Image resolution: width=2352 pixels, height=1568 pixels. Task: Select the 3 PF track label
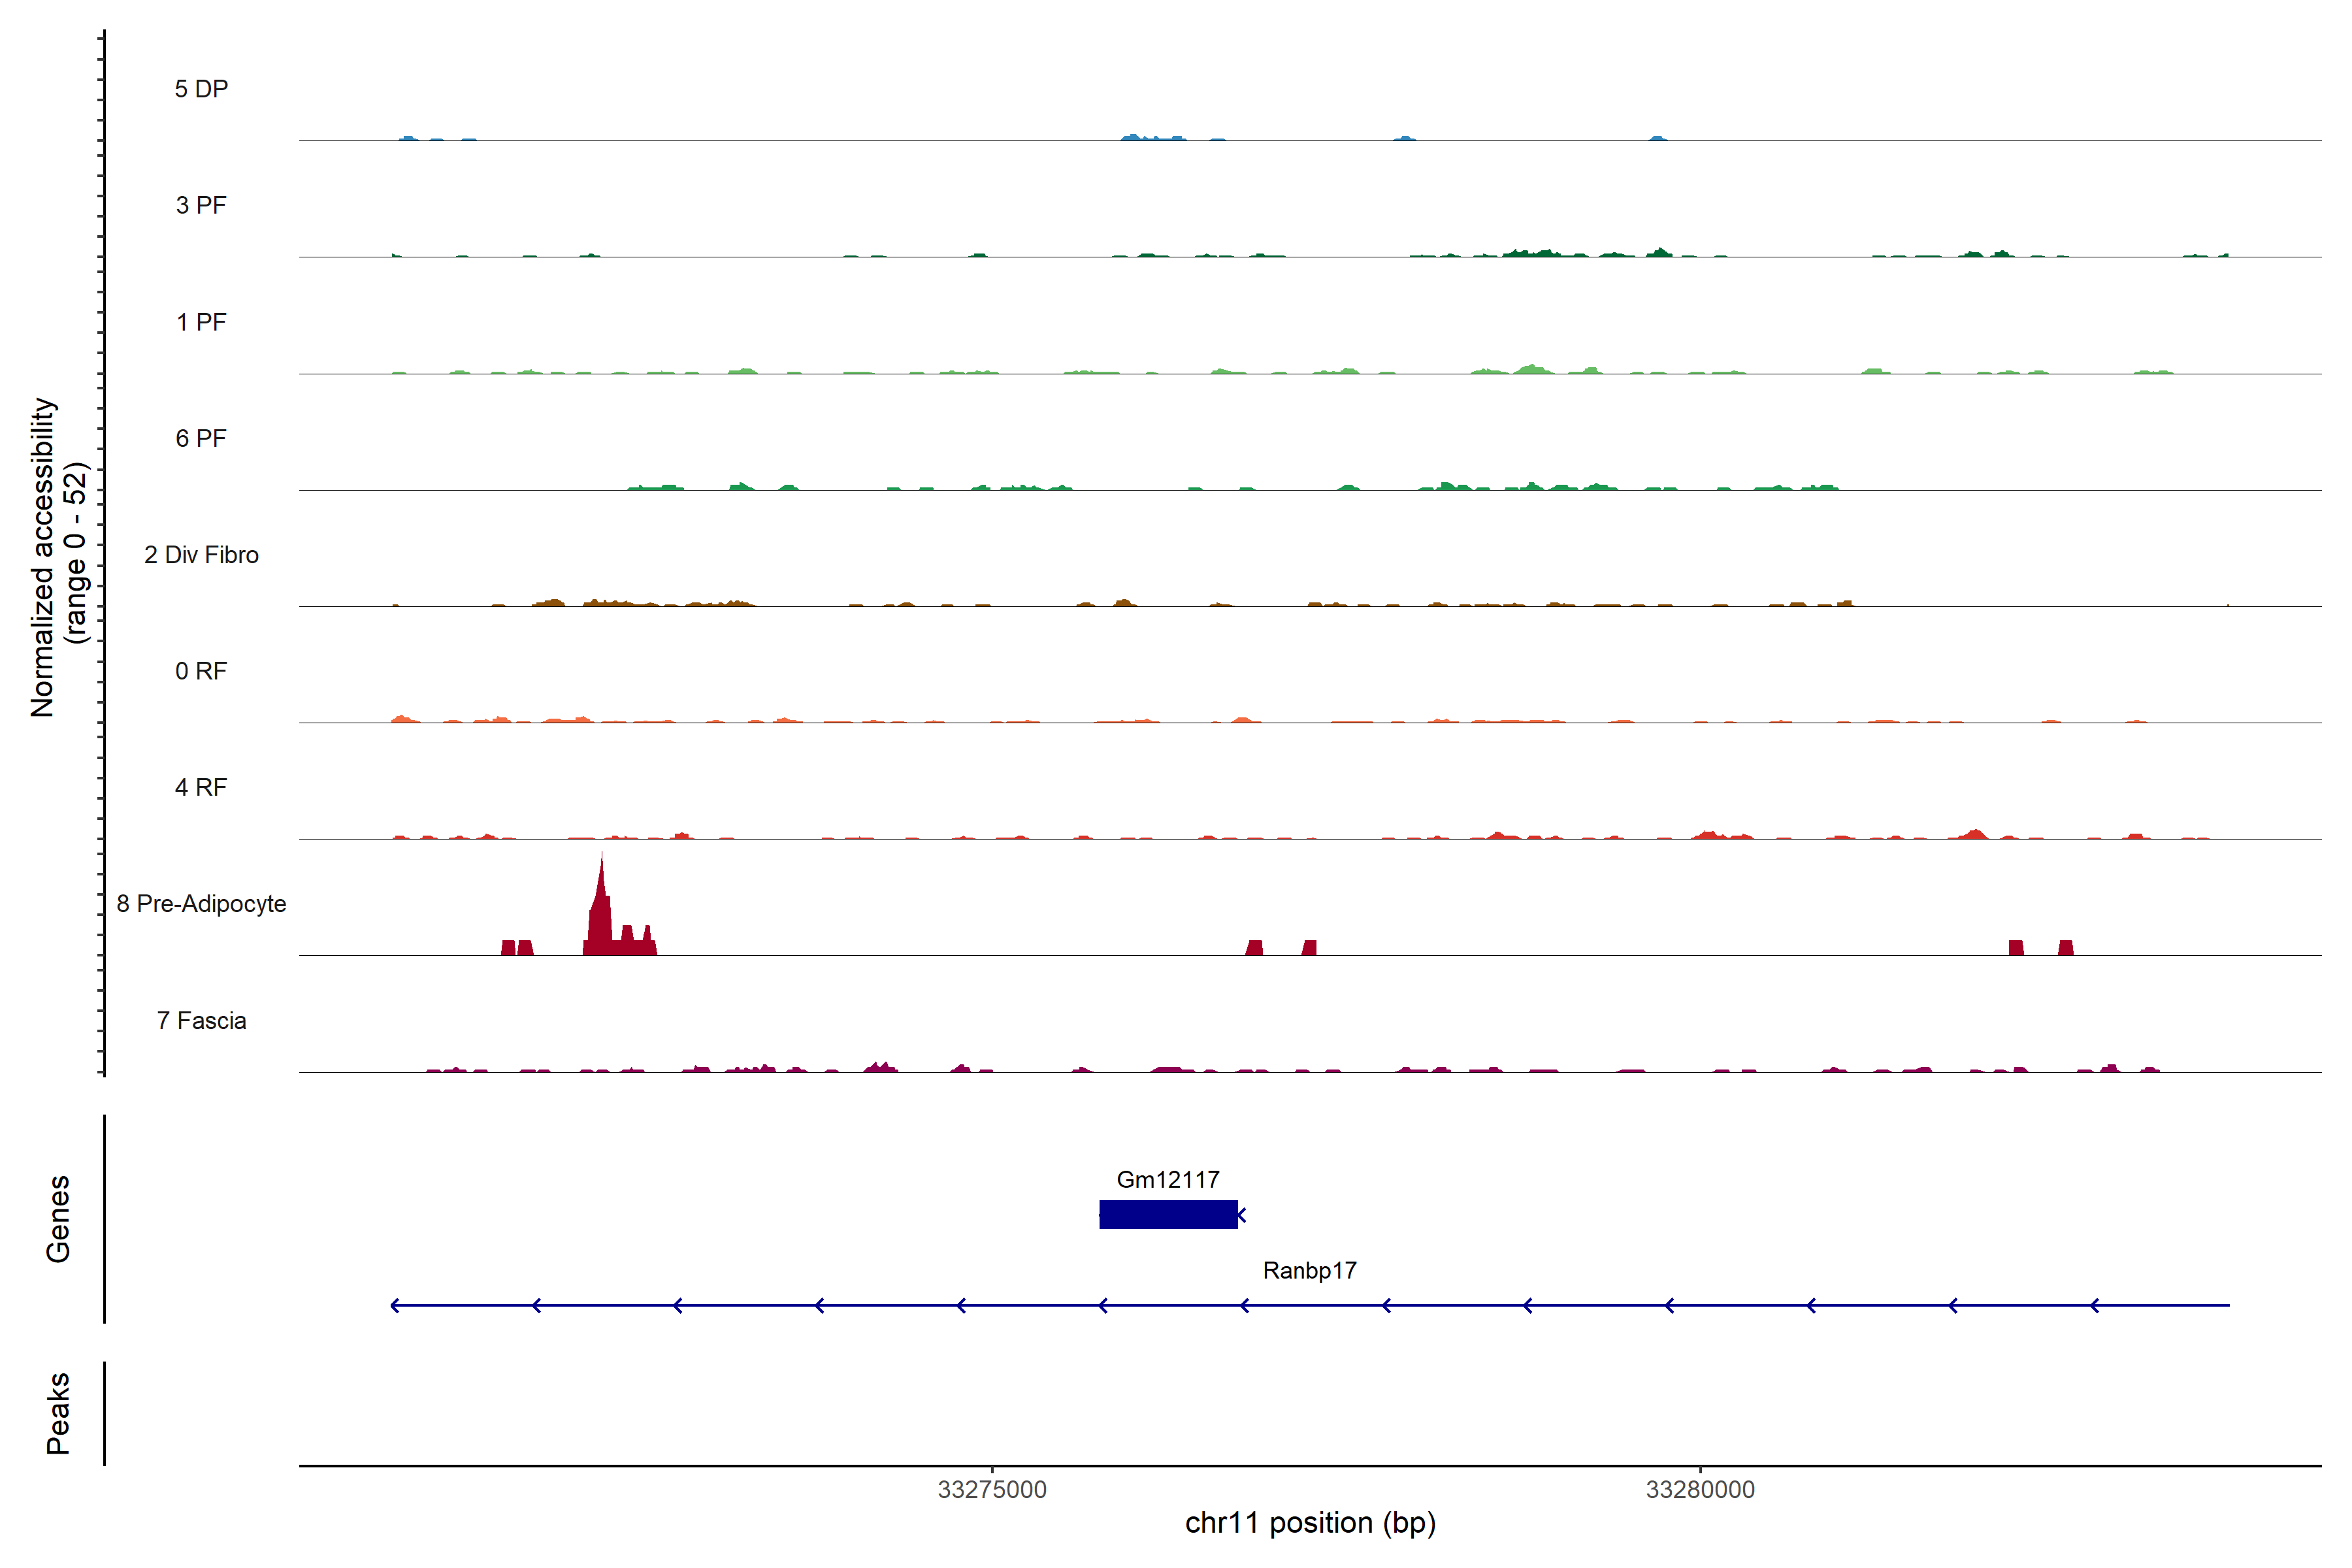[x=201, y=205]
